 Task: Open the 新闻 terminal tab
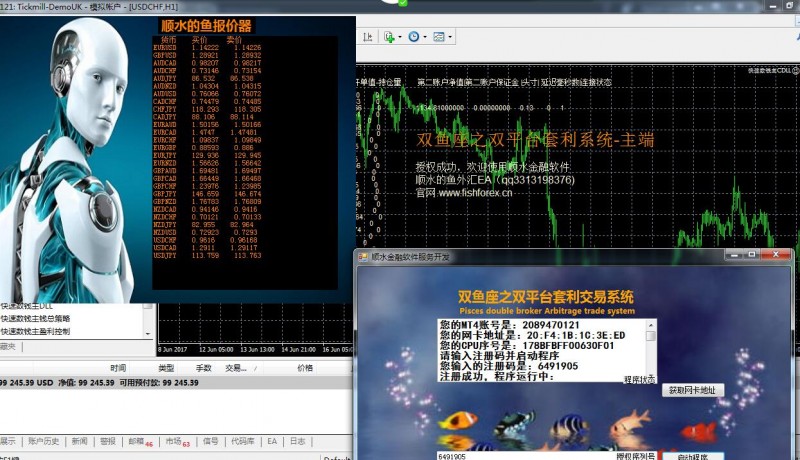[x=79, y=441]
